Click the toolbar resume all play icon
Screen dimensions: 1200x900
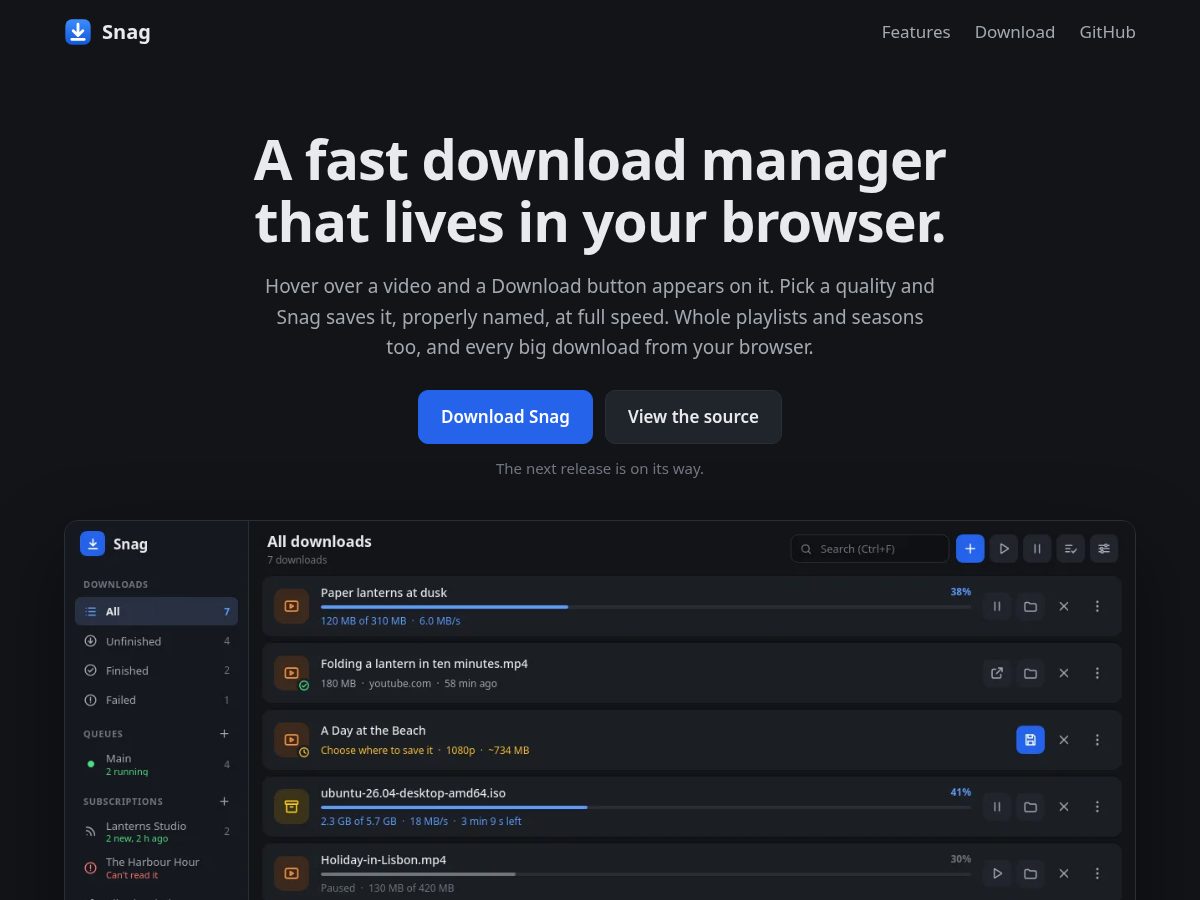tap(1004, 548)
